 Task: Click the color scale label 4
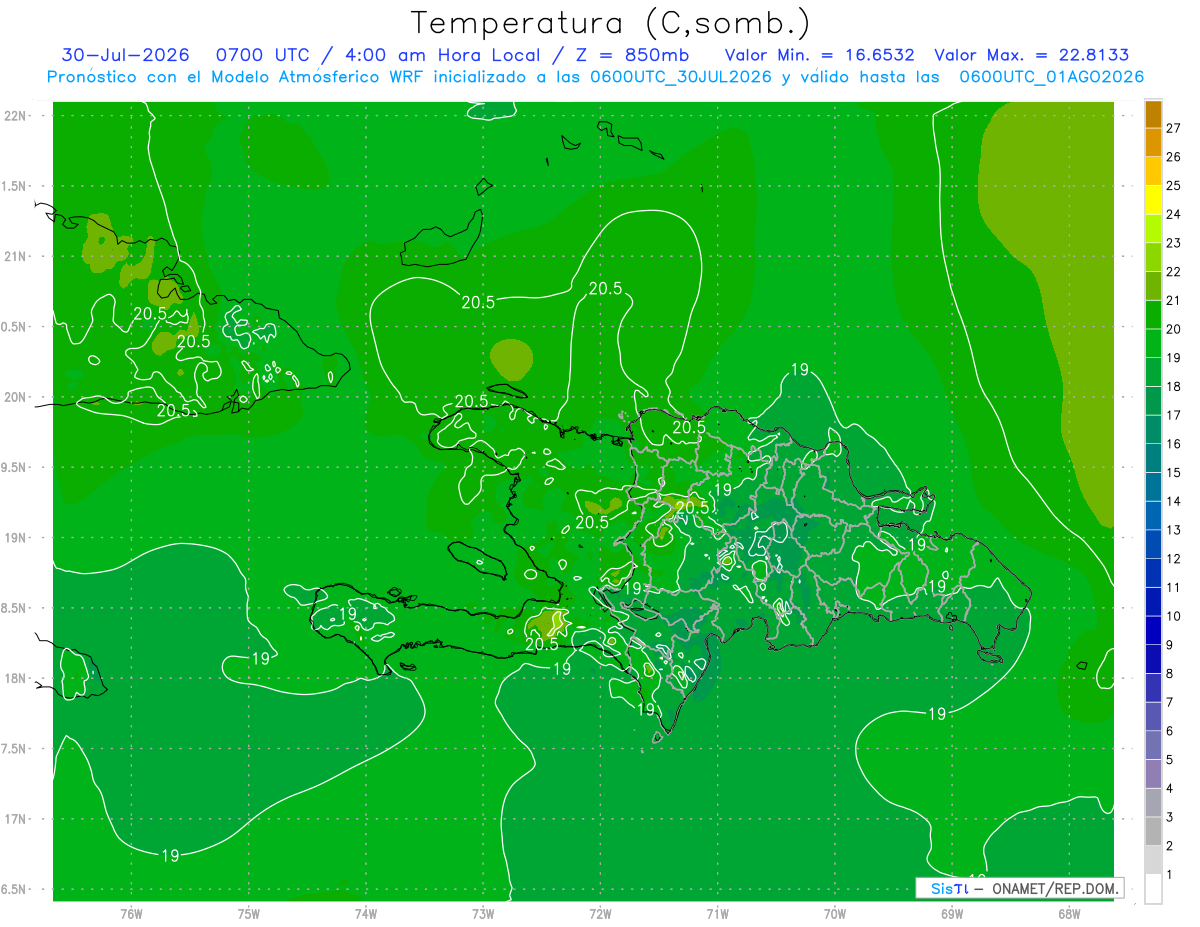point(1170,788)
